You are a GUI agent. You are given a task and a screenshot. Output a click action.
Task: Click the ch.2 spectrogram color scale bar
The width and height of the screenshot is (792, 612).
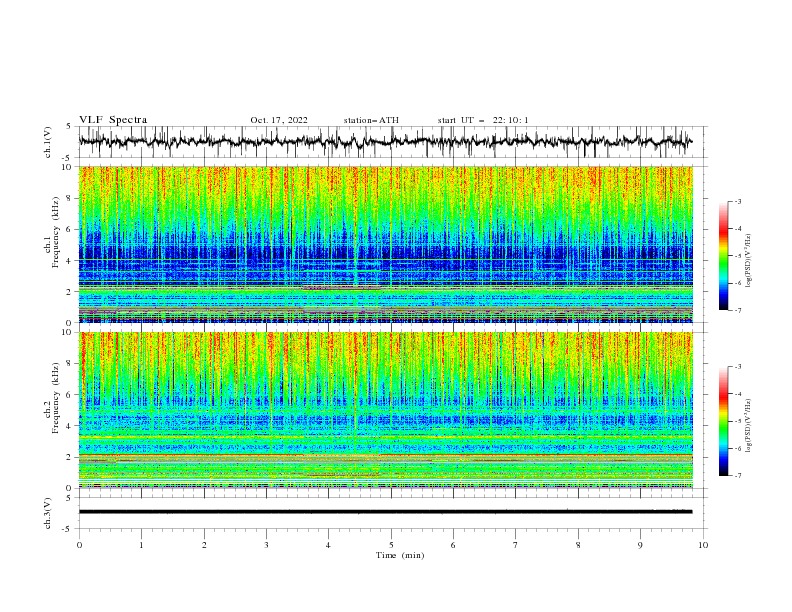723,421
